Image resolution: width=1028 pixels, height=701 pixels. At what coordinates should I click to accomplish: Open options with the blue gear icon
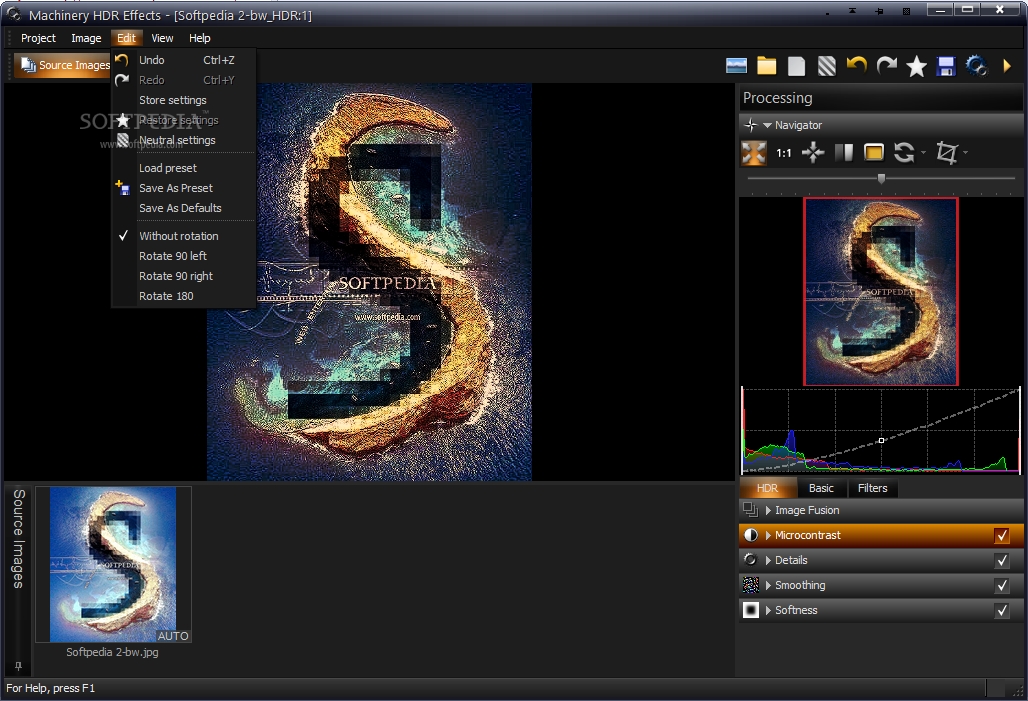(976, 66)
